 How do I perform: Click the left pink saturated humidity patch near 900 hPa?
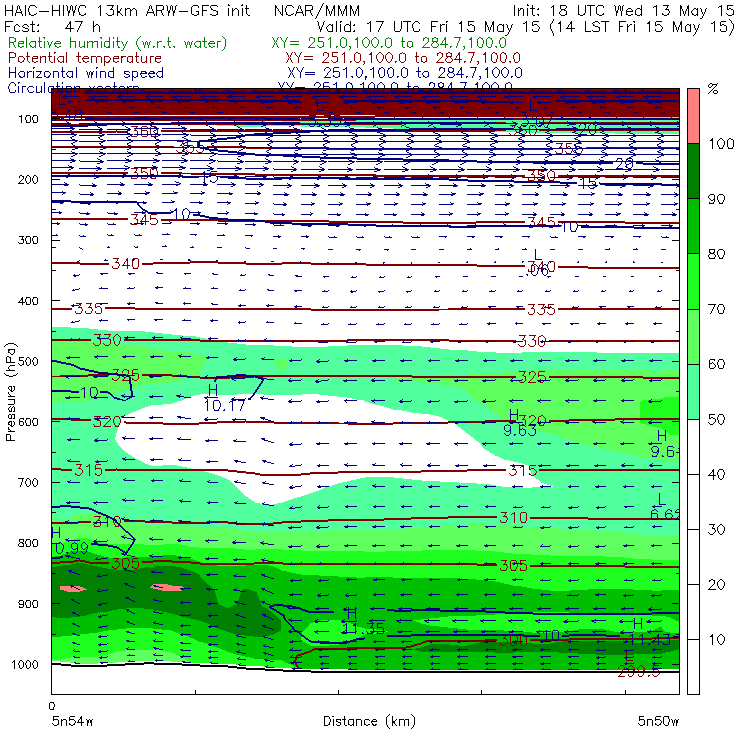click(73, 589)
